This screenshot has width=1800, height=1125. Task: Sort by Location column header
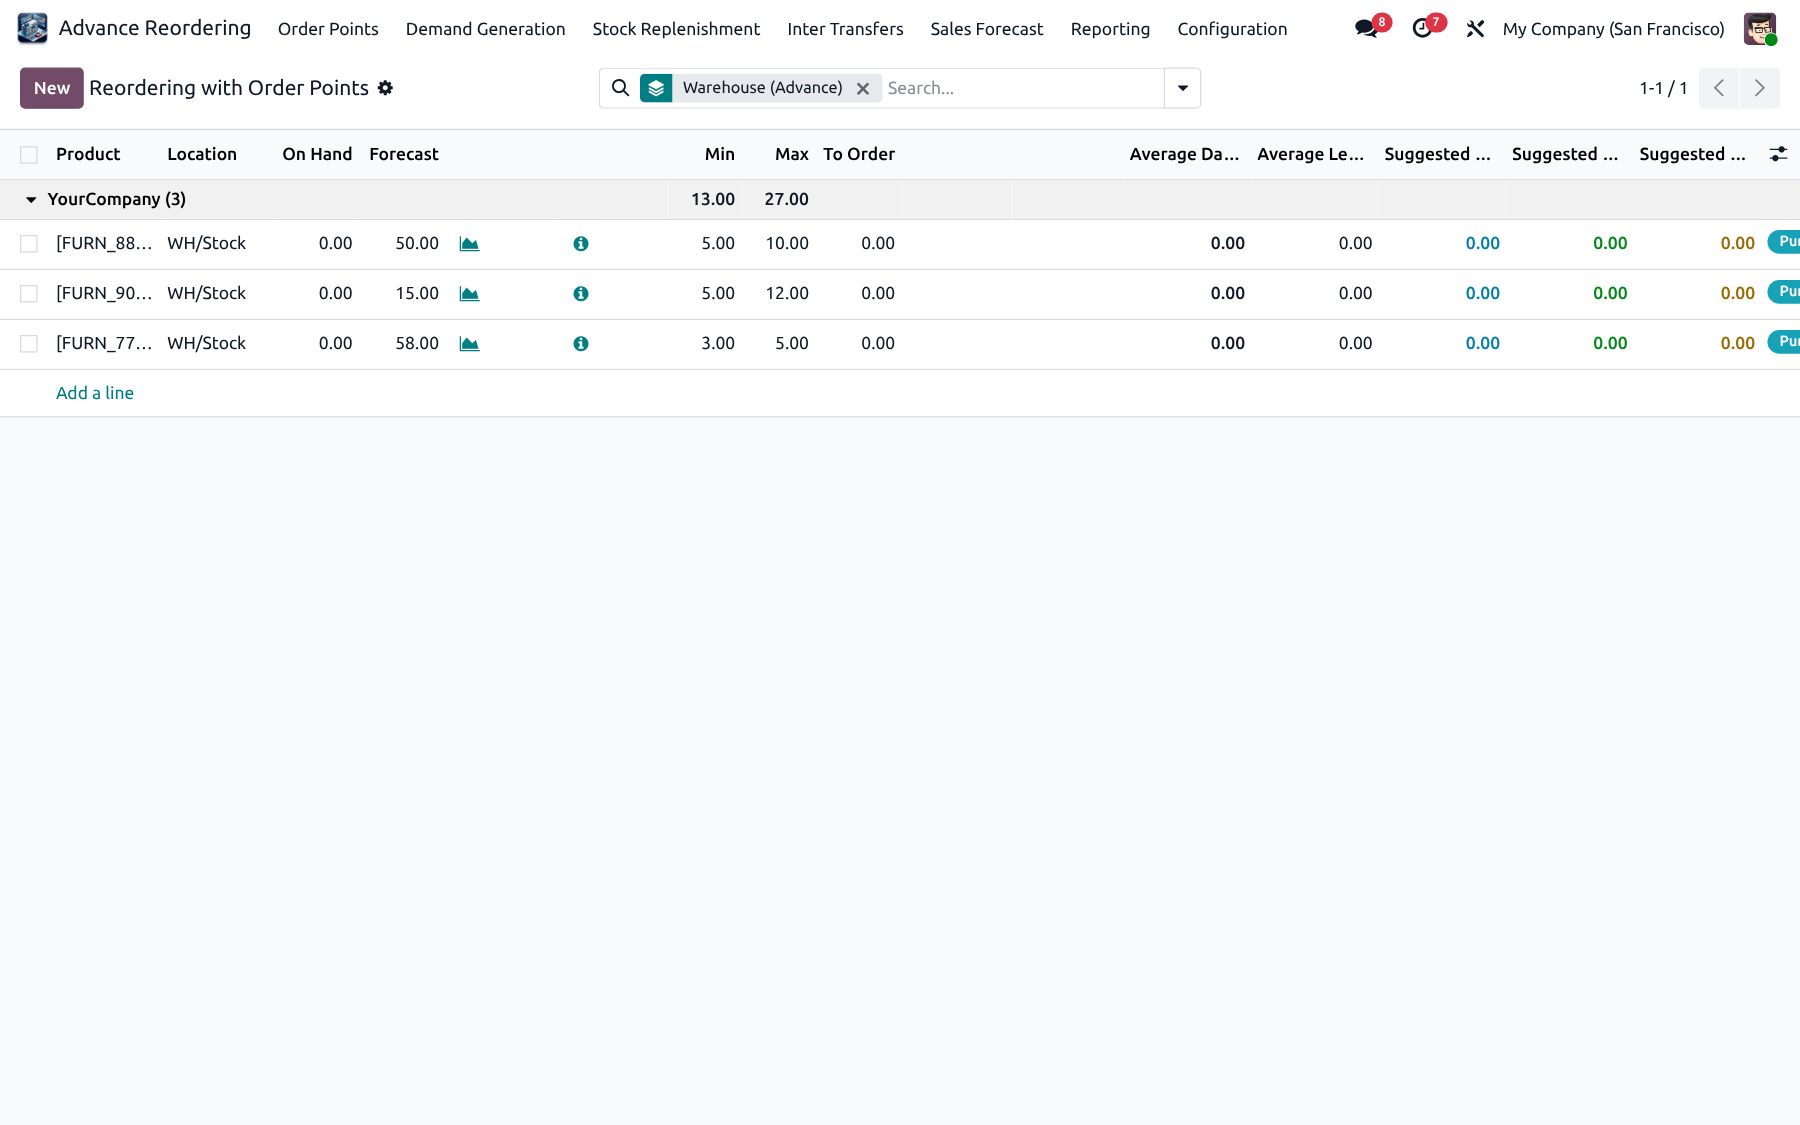tap(202, 154)
